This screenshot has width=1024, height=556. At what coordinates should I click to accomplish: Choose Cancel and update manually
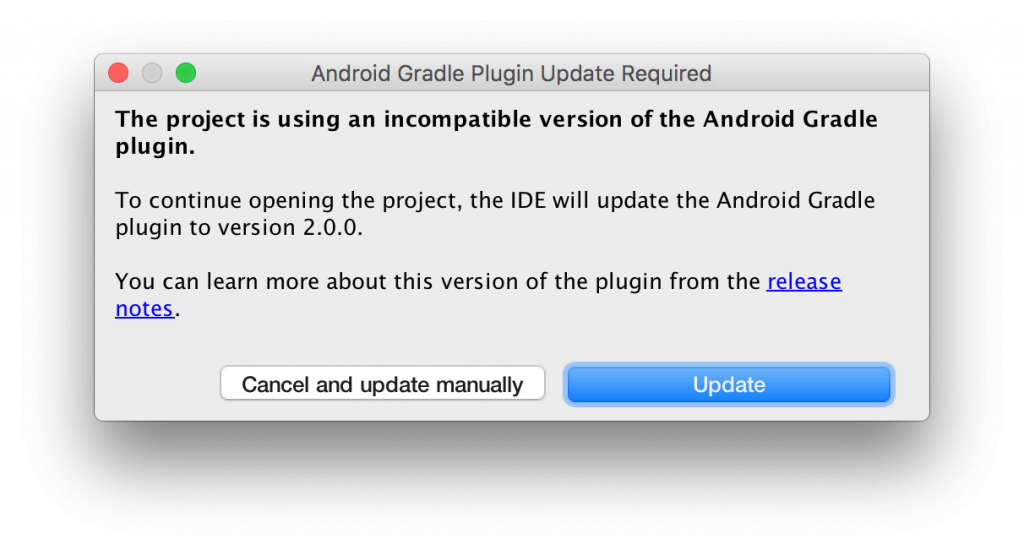(x=383, y=384)
